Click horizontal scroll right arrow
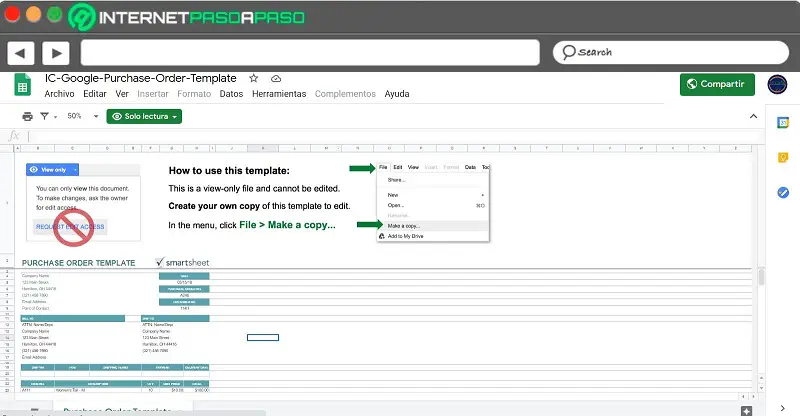The image size is (800, 416). pyautogui.click(x=753, y=397)
